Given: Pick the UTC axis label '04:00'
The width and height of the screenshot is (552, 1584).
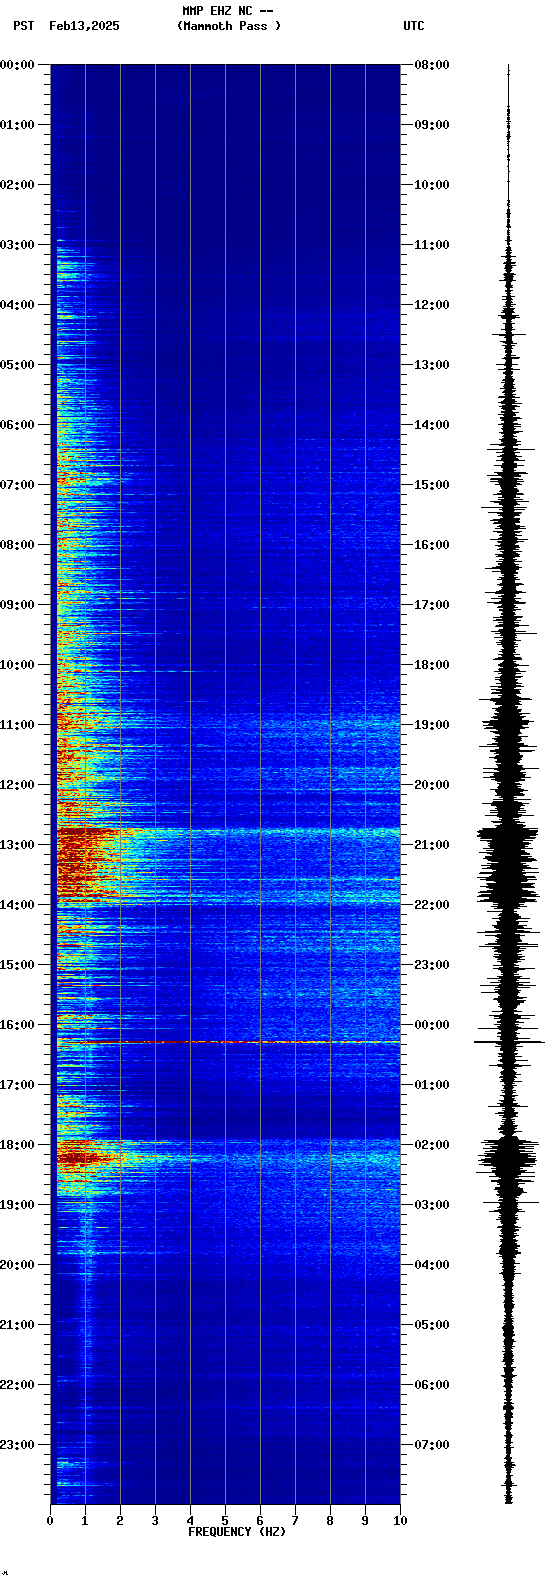Looking at the screenshot, I should coord(432,1265).
